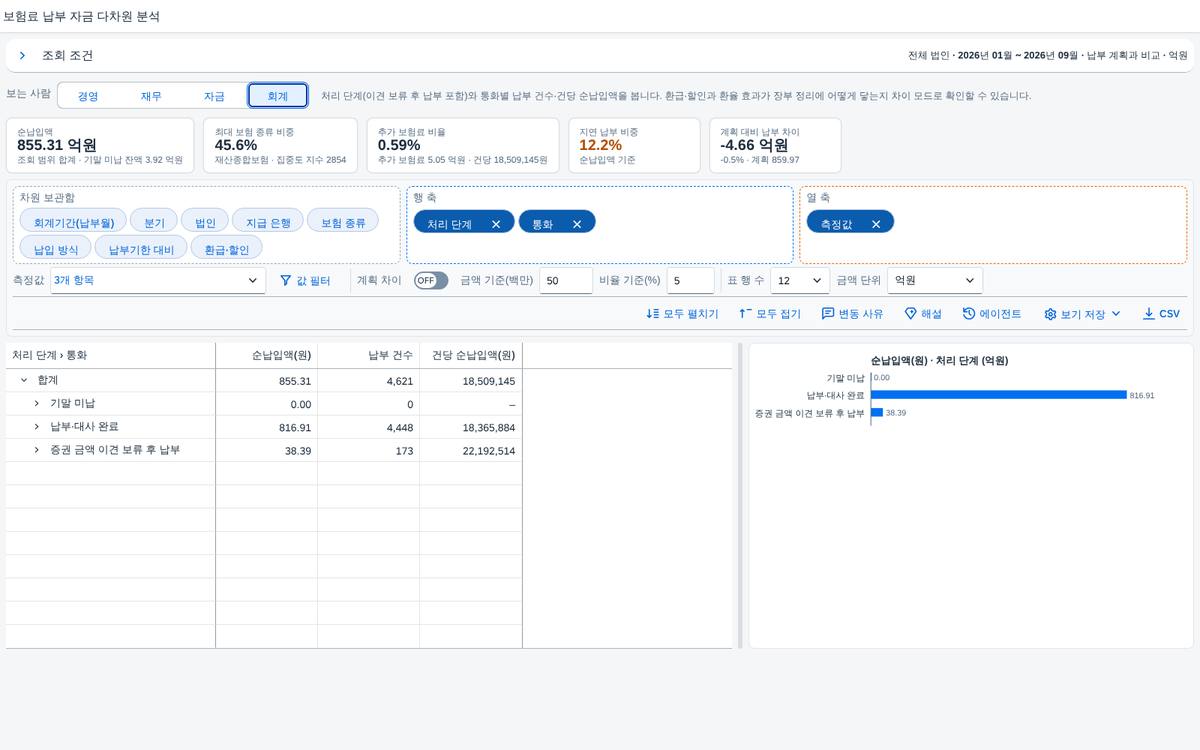Open the 보기 저장 menu
The image size is (1200, 750).
(x=1082, y=314)
